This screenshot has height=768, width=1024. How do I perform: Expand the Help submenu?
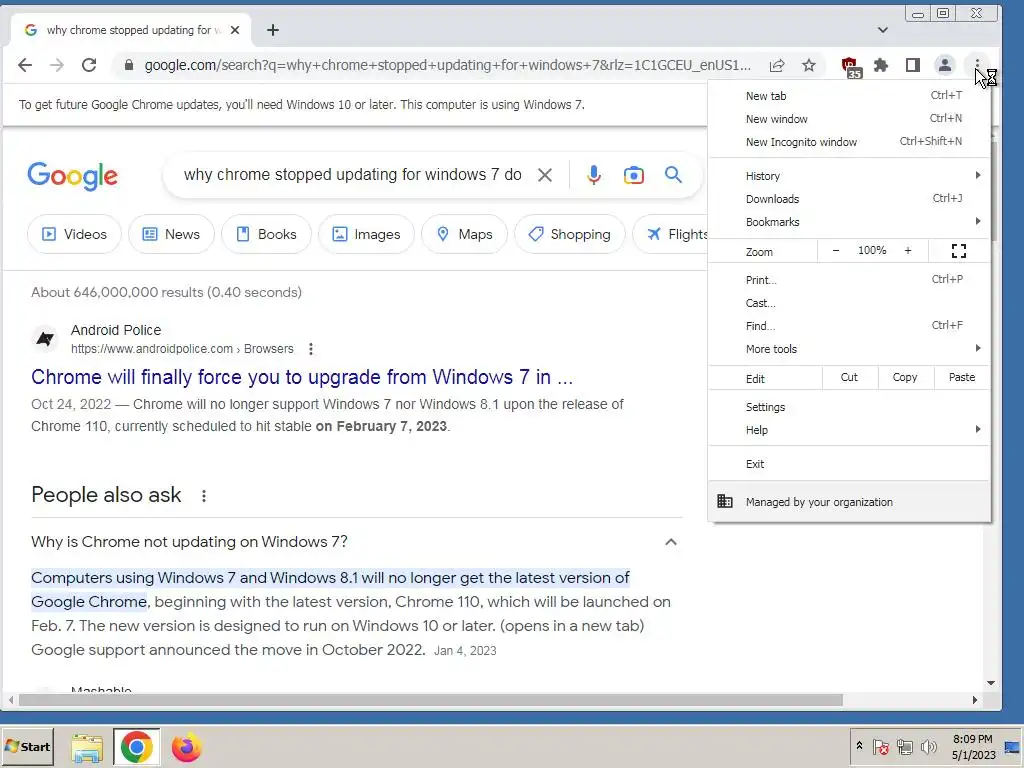coord(850,430)
